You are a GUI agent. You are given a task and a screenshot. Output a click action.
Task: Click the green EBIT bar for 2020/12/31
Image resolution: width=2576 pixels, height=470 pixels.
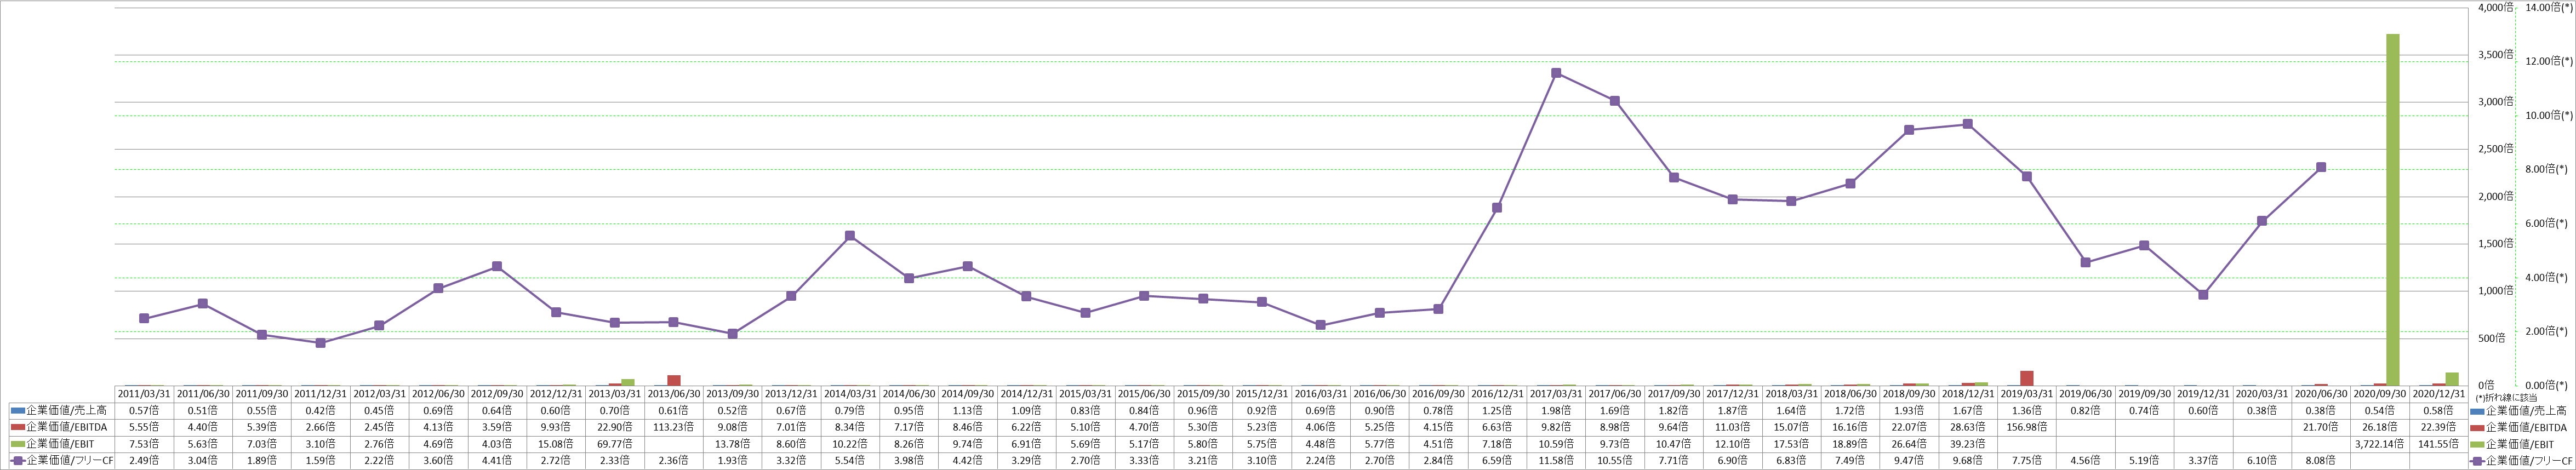(2452, 379)
